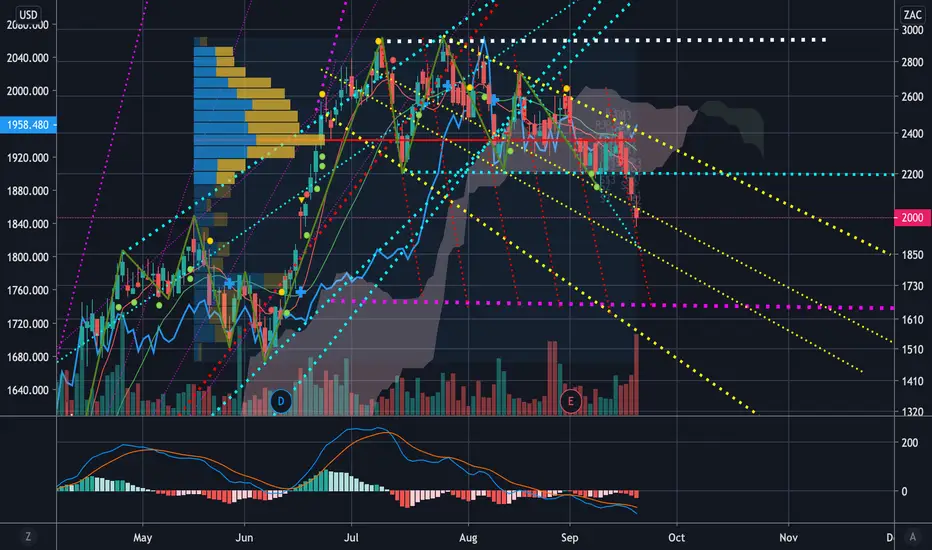Click the Oct date label
Screen dimensions: 932x550
(676, 538)
